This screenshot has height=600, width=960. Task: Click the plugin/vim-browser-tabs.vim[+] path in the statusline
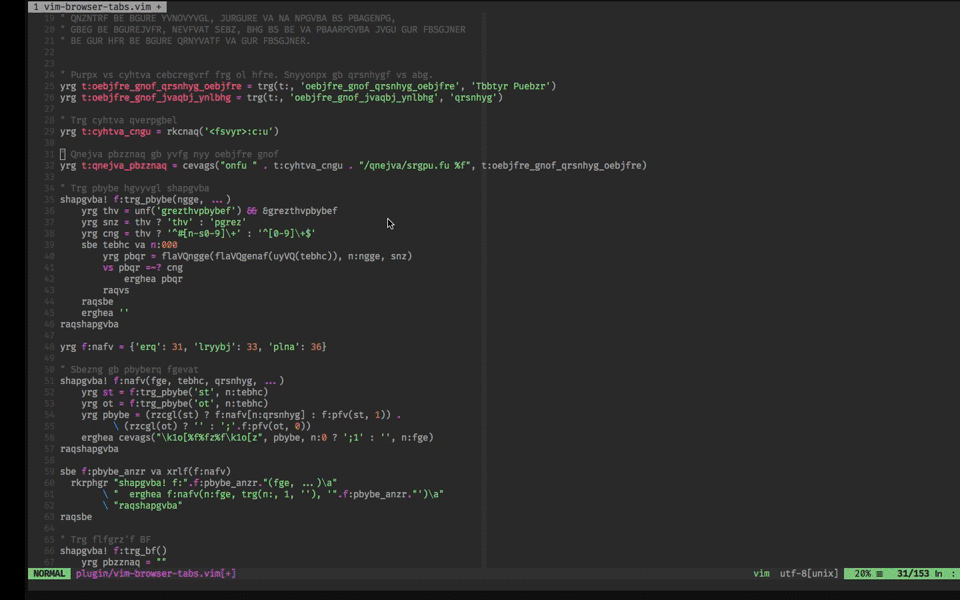coord(156,574)
